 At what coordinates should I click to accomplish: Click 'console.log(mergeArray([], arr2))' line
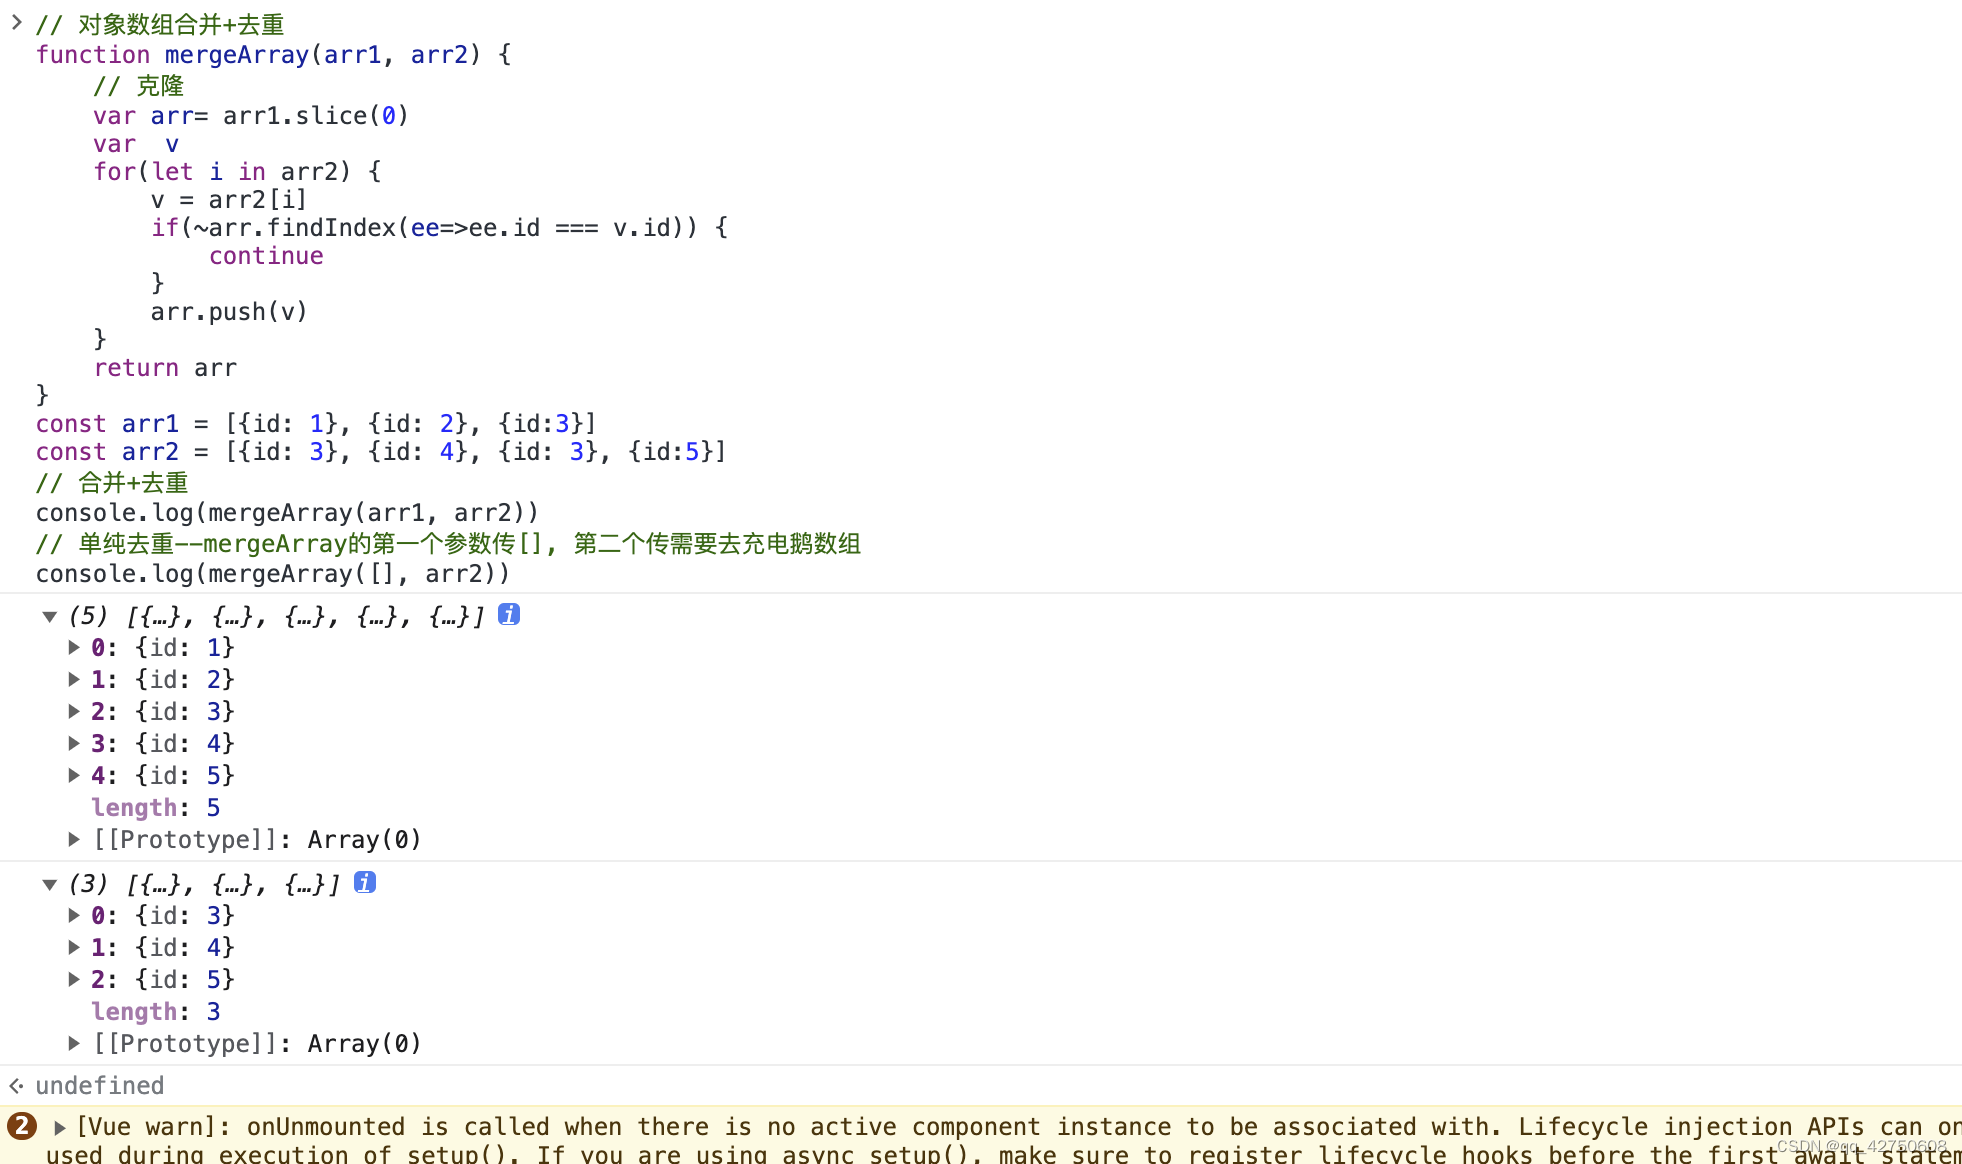pos(273,574)
